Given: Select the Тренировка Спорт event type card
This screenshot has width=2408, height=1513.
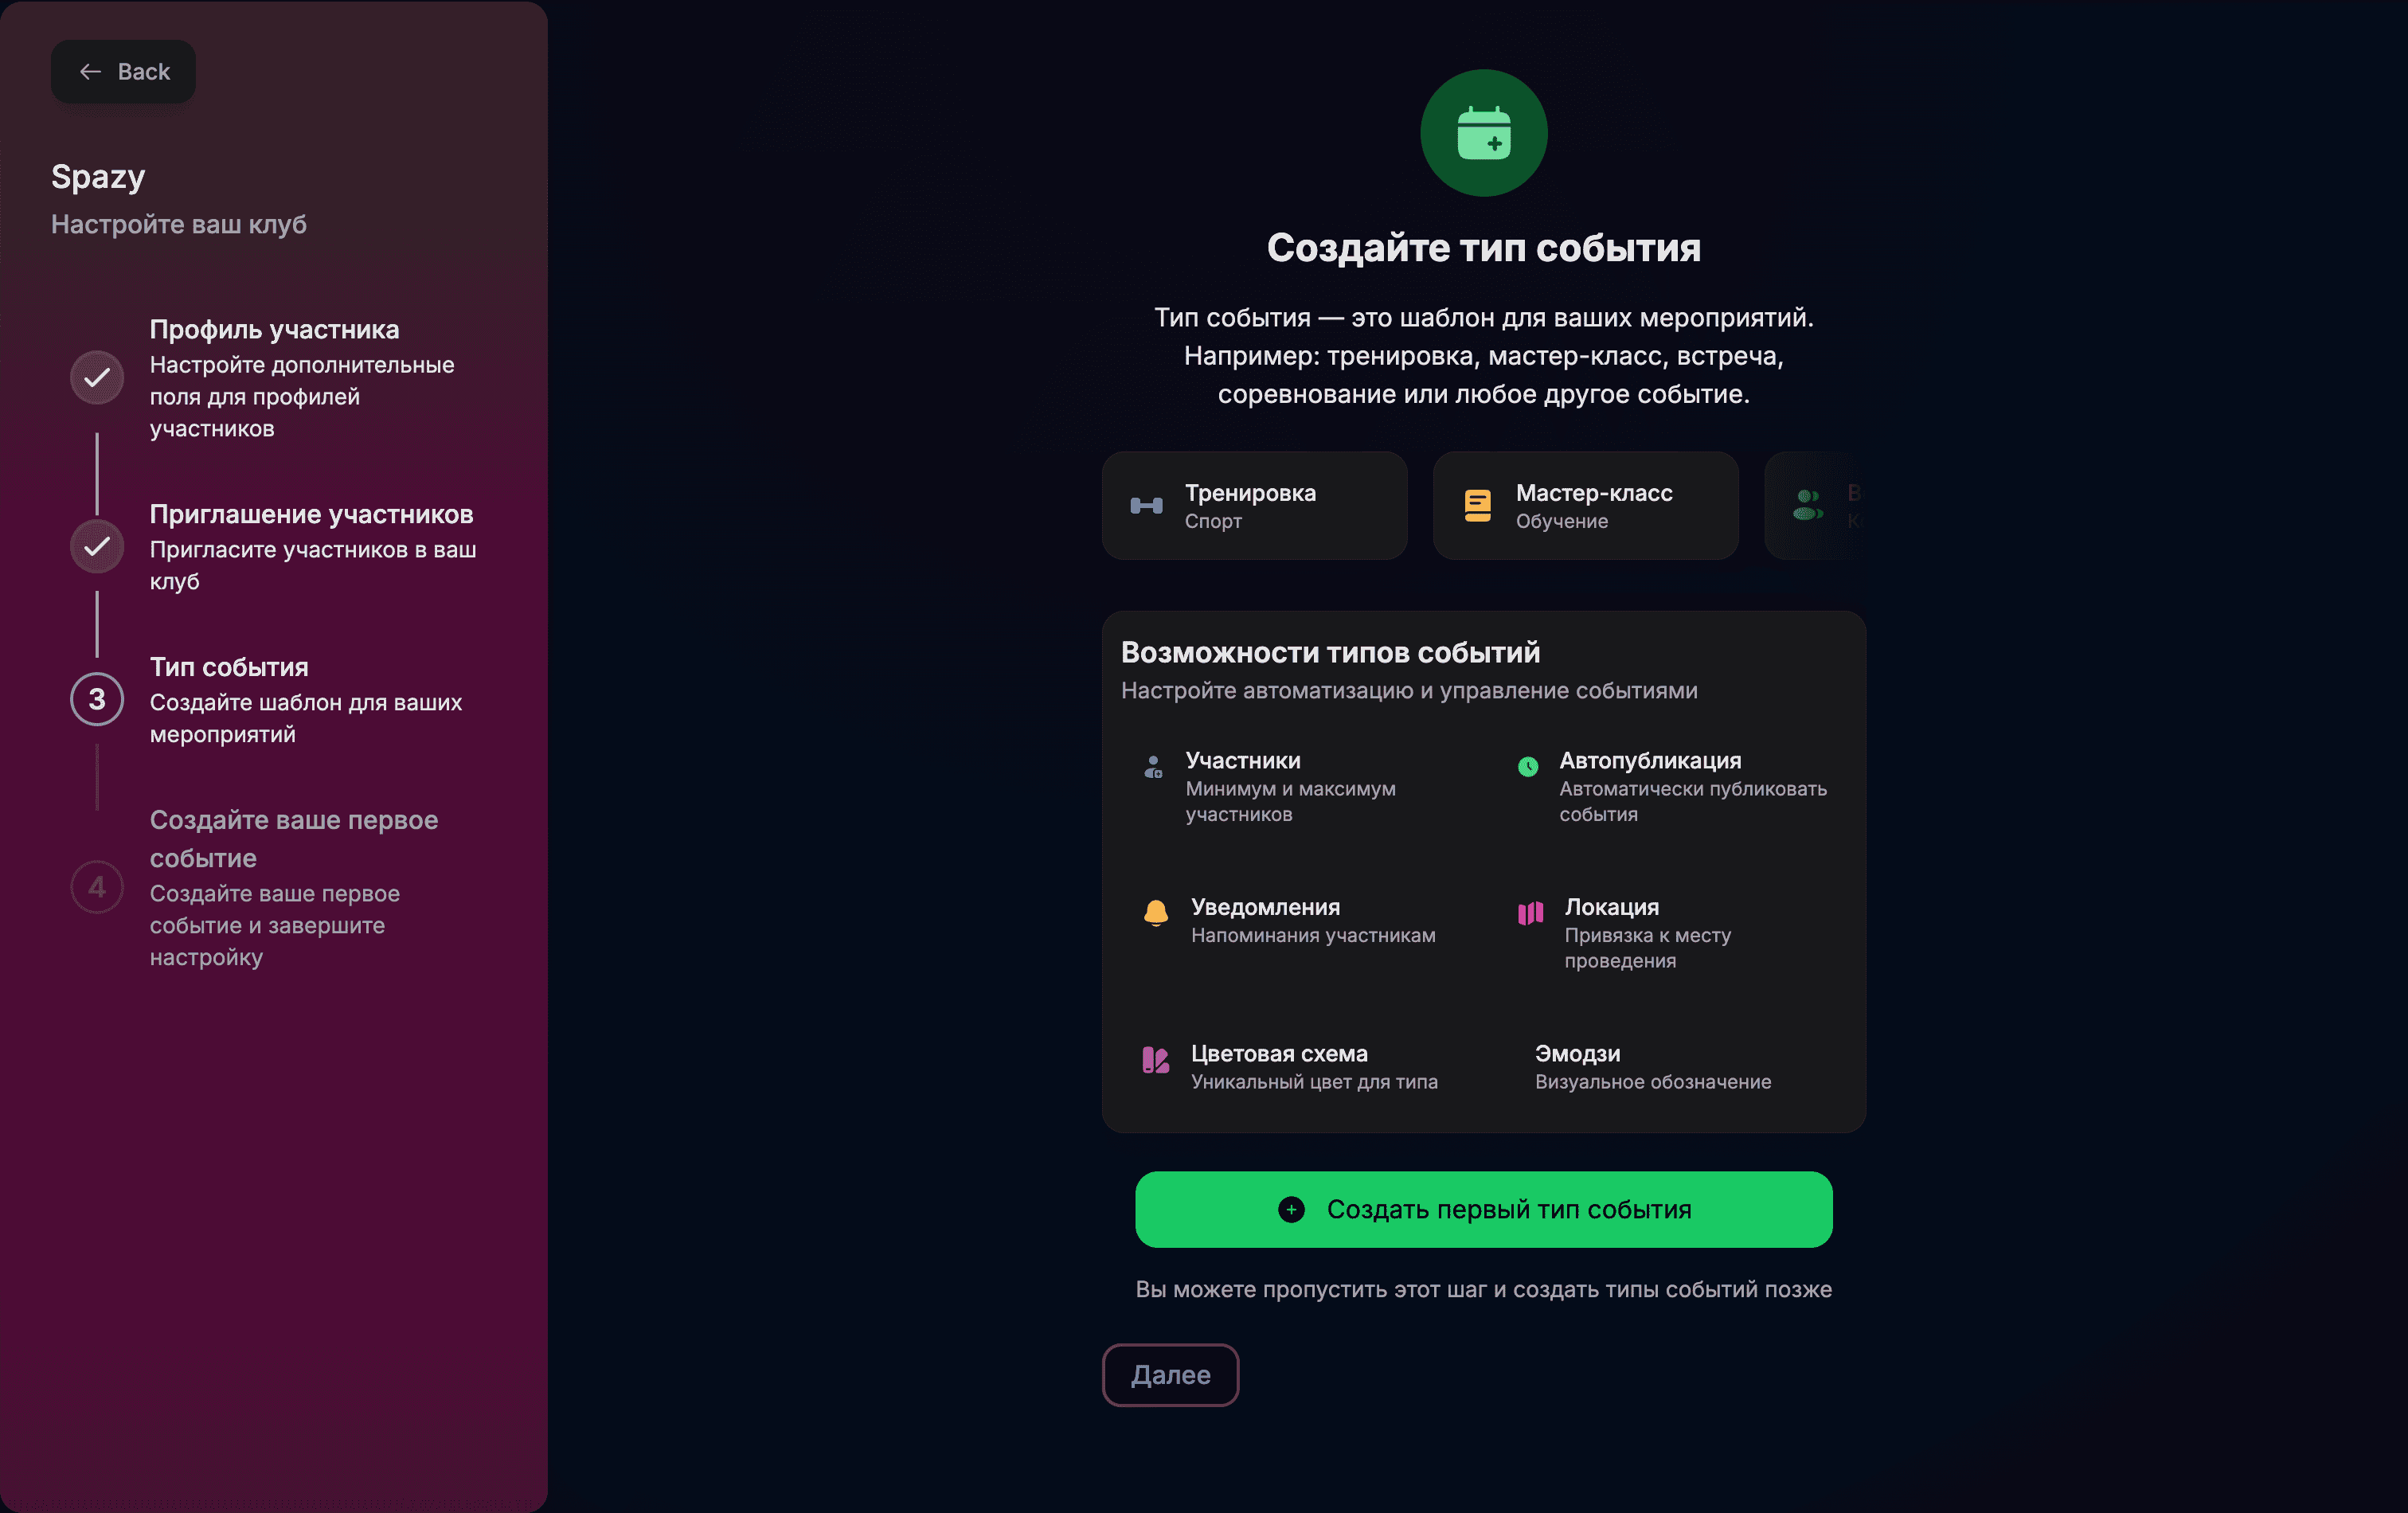Looking at the screenshot, I should tap(1254, 506).
